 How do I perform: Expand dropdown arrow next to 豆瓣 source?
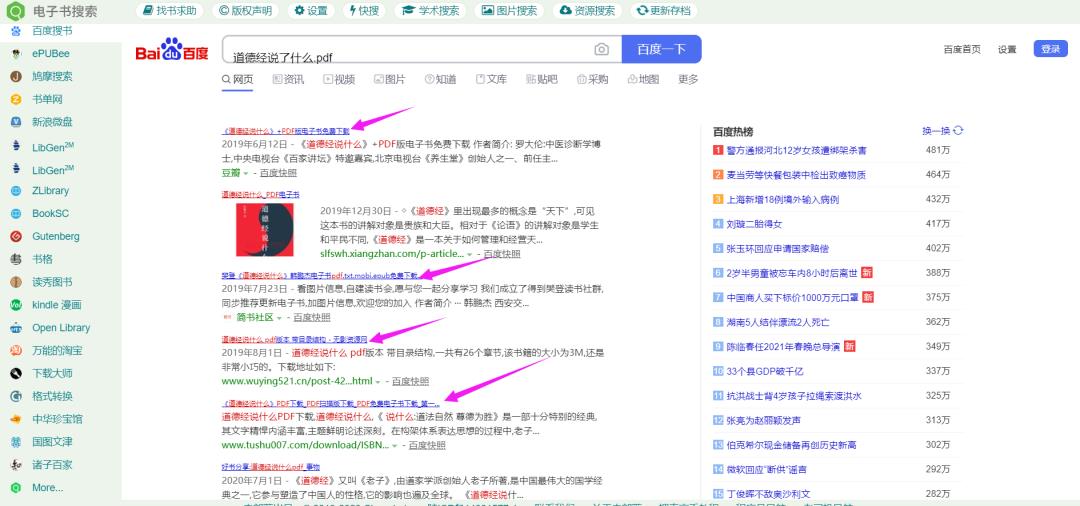pos(245,173)
